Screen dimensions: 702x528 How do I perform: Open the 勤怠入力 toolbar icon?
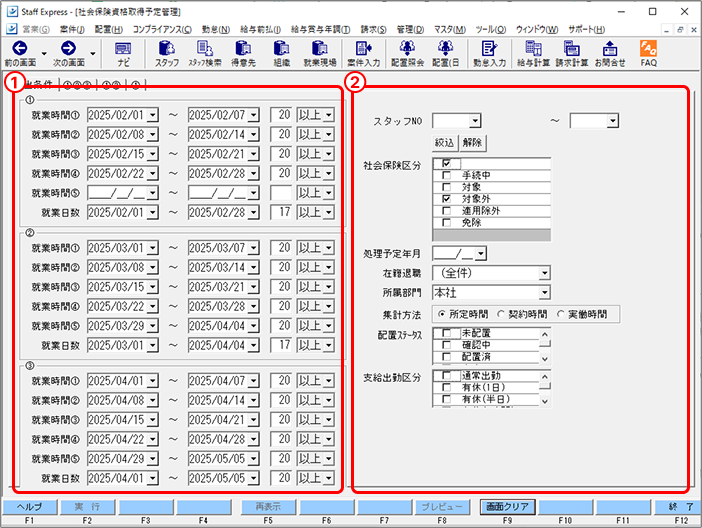tap(489, 48)
